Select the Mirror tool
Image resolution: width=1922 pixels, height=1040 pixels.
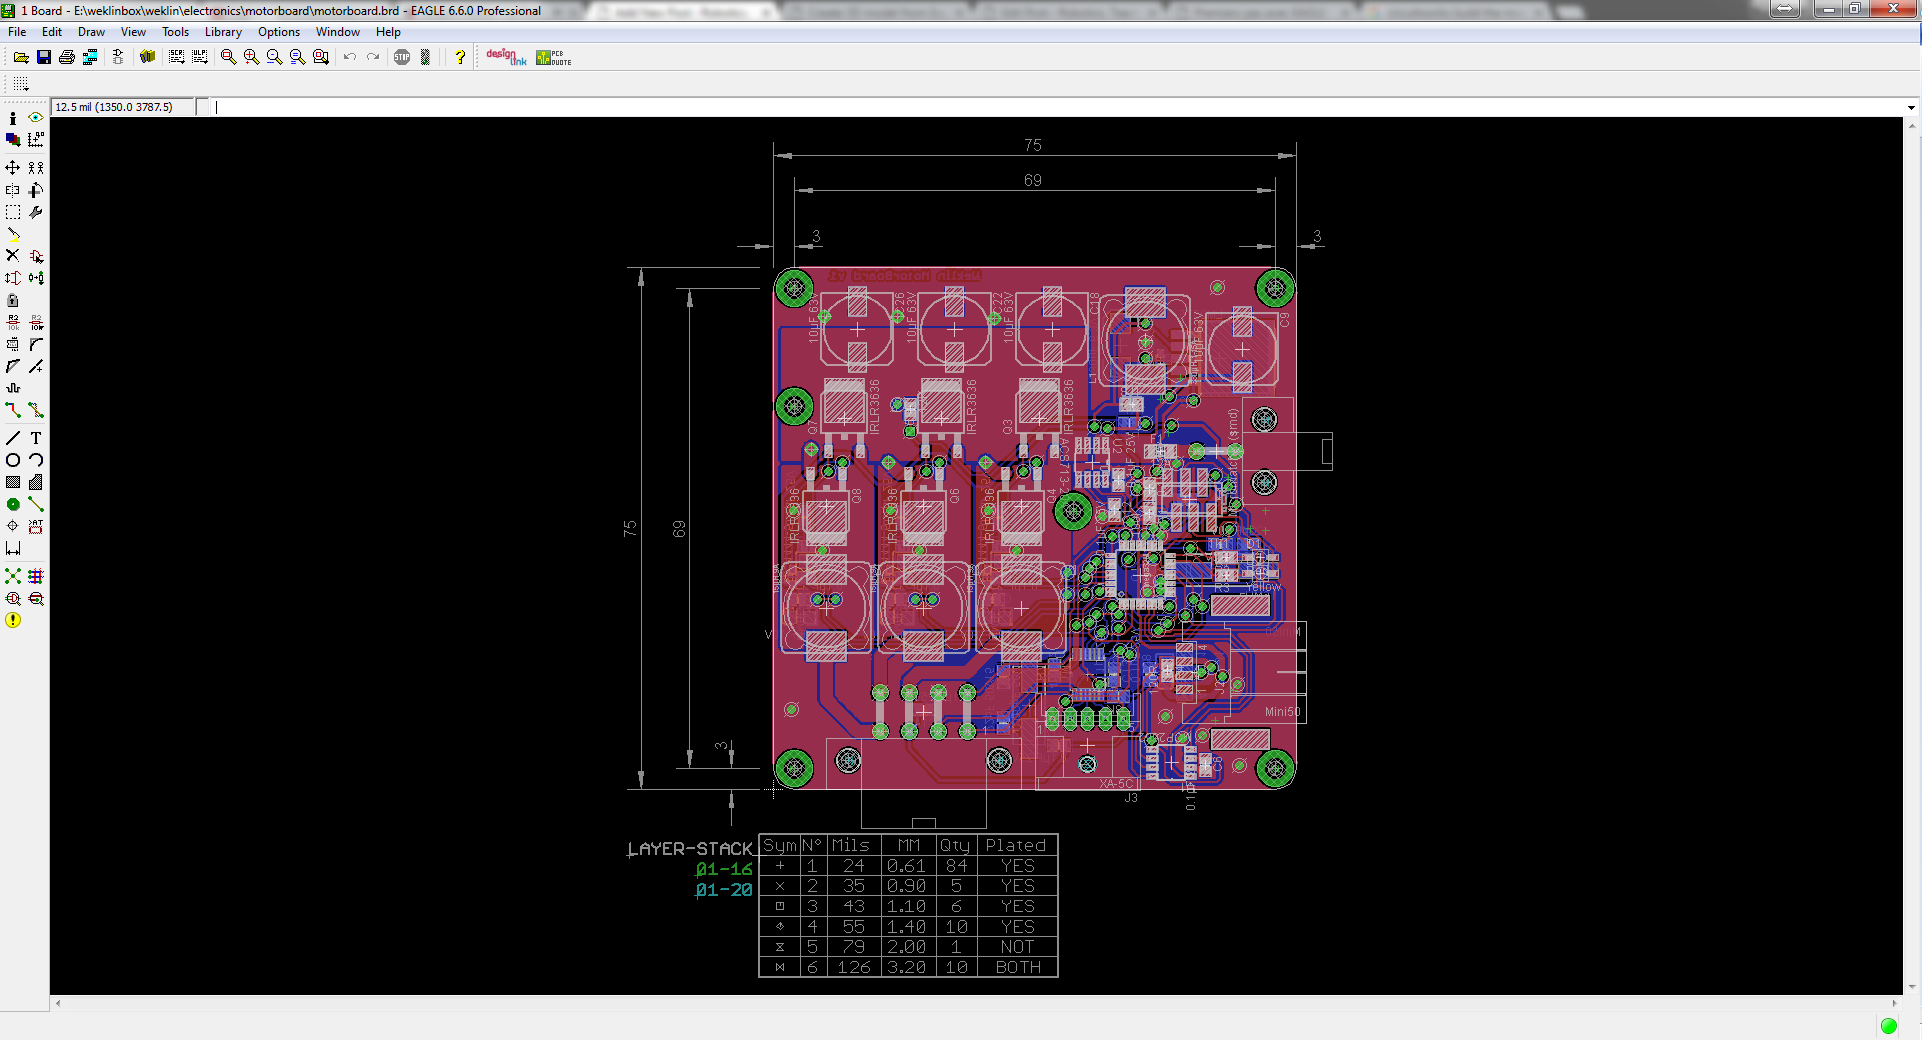[13, 190]
